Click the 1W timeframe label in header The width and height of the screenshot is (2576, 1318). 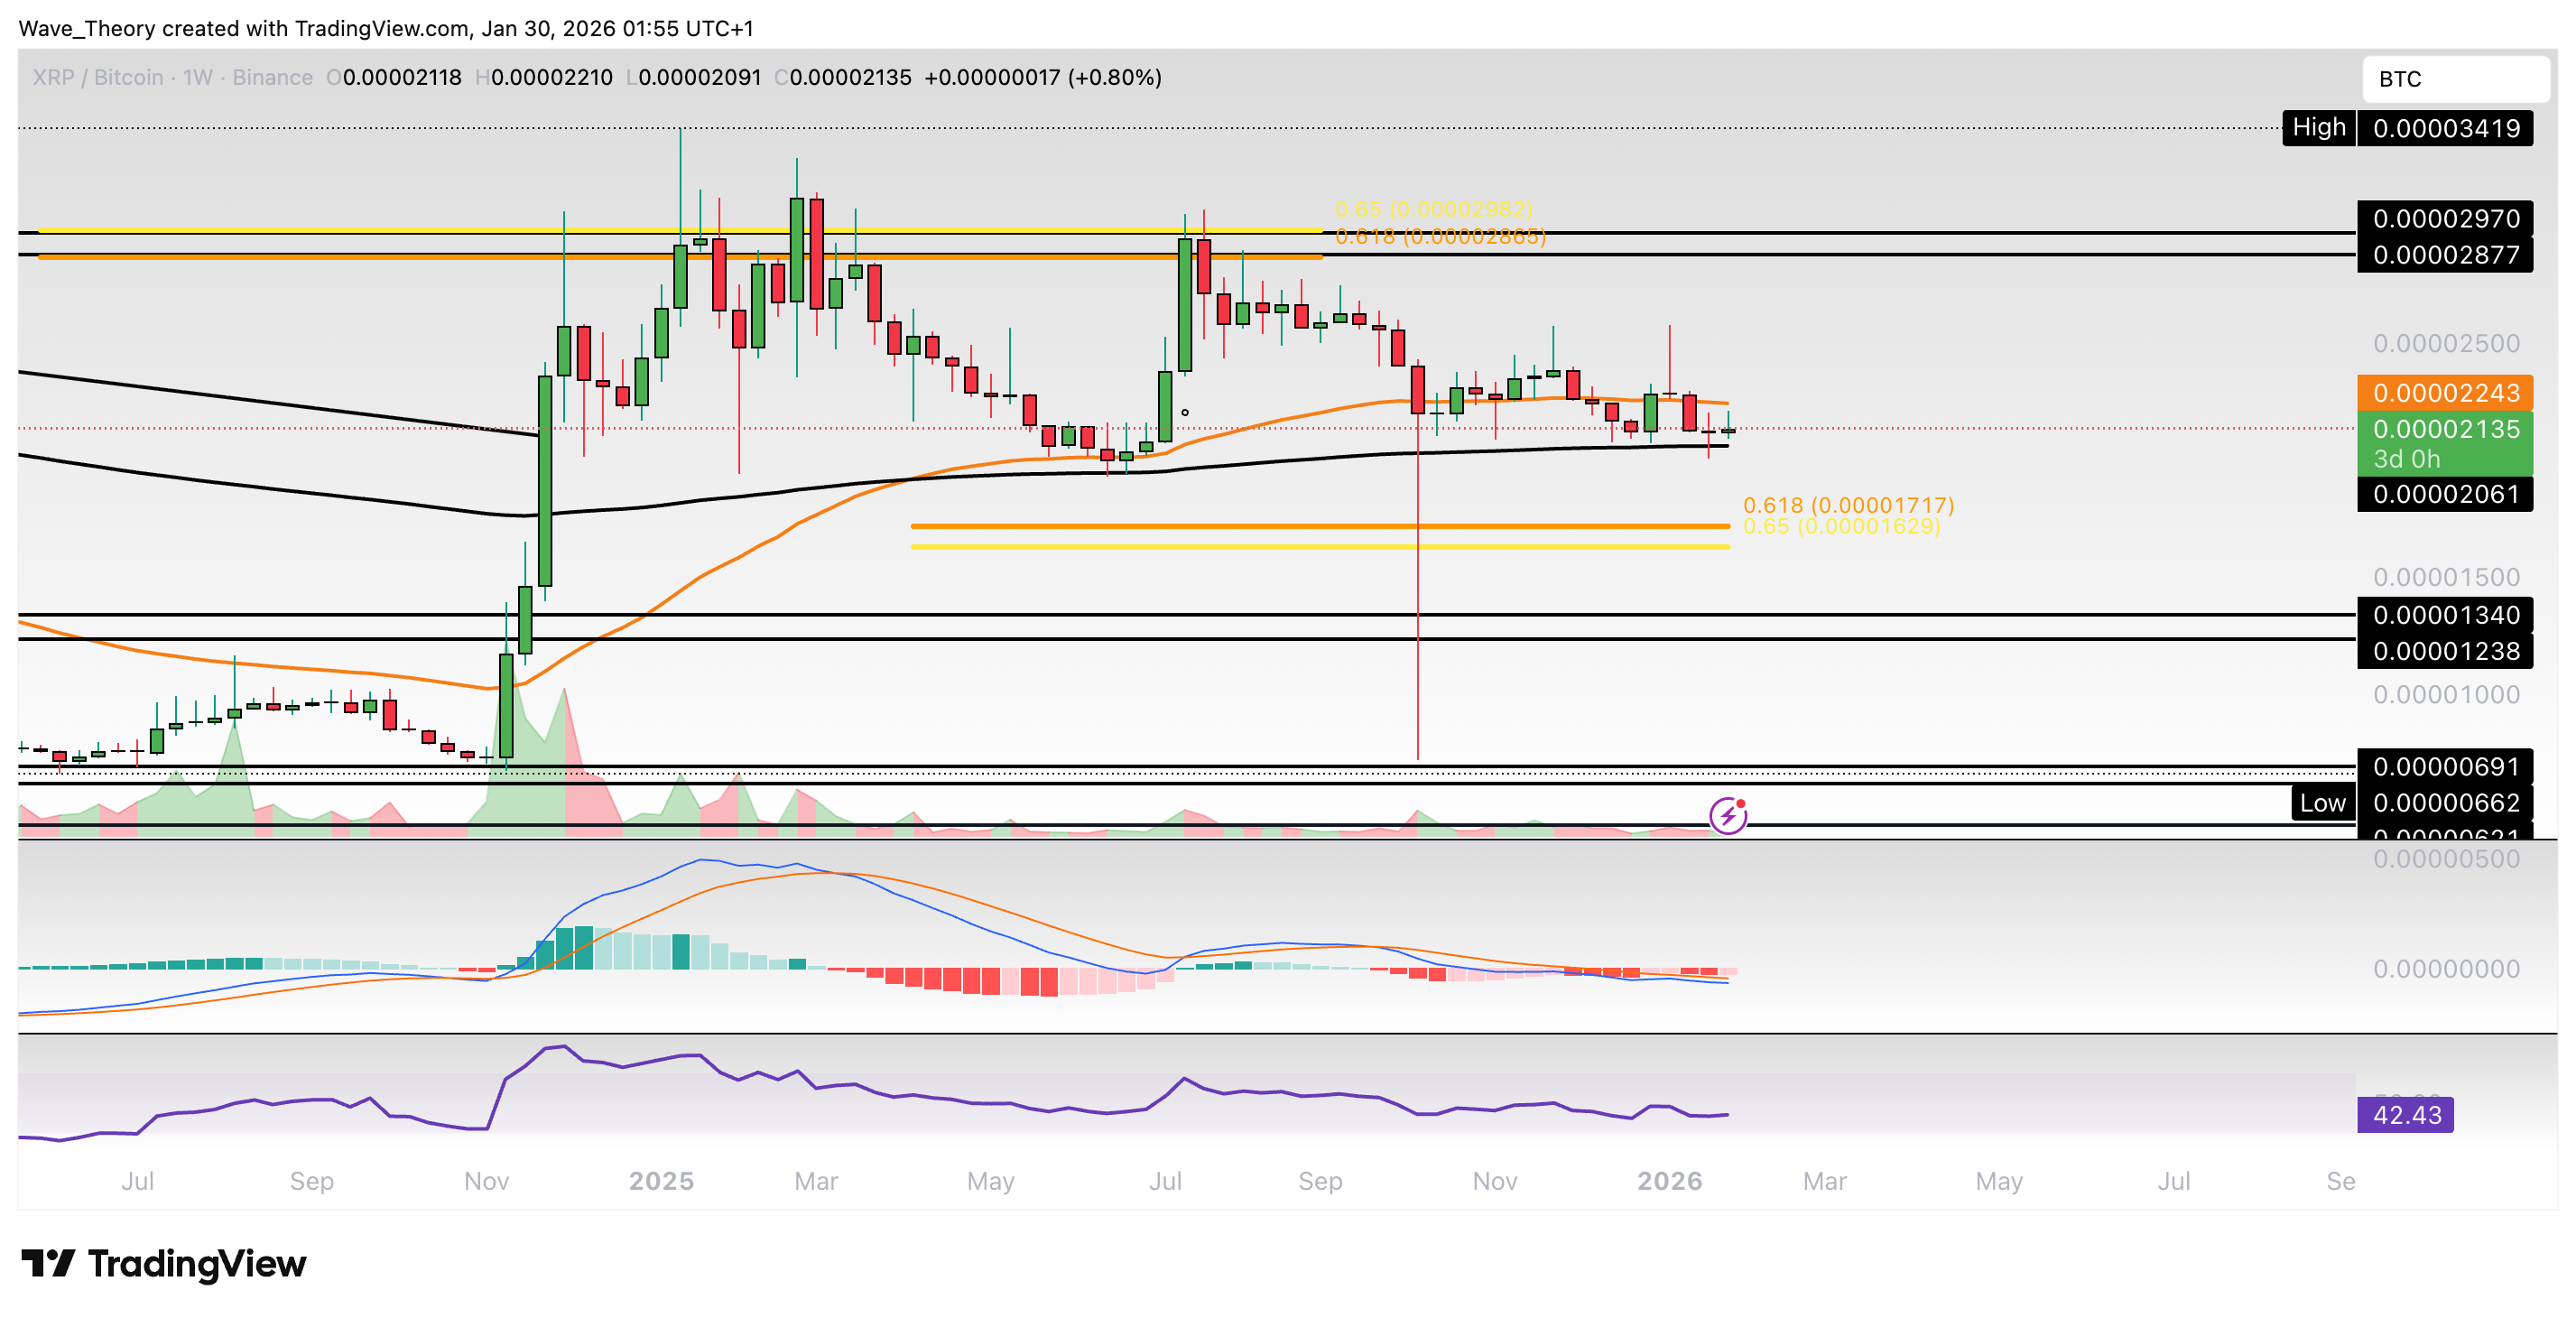197,77
